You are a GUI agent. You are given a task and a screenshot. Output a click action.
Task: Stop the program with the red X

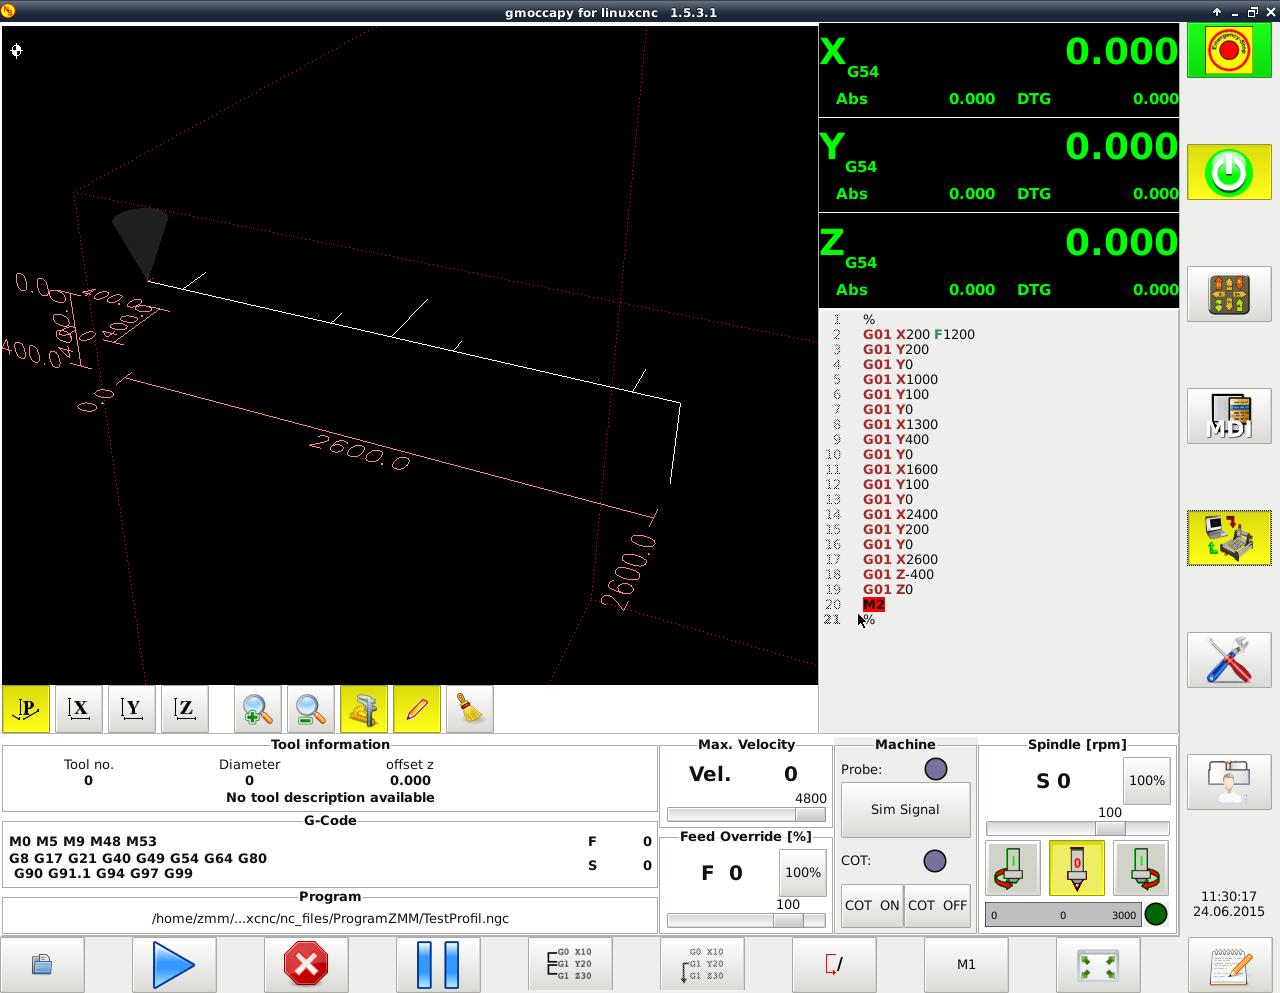[x=306, y=965]
